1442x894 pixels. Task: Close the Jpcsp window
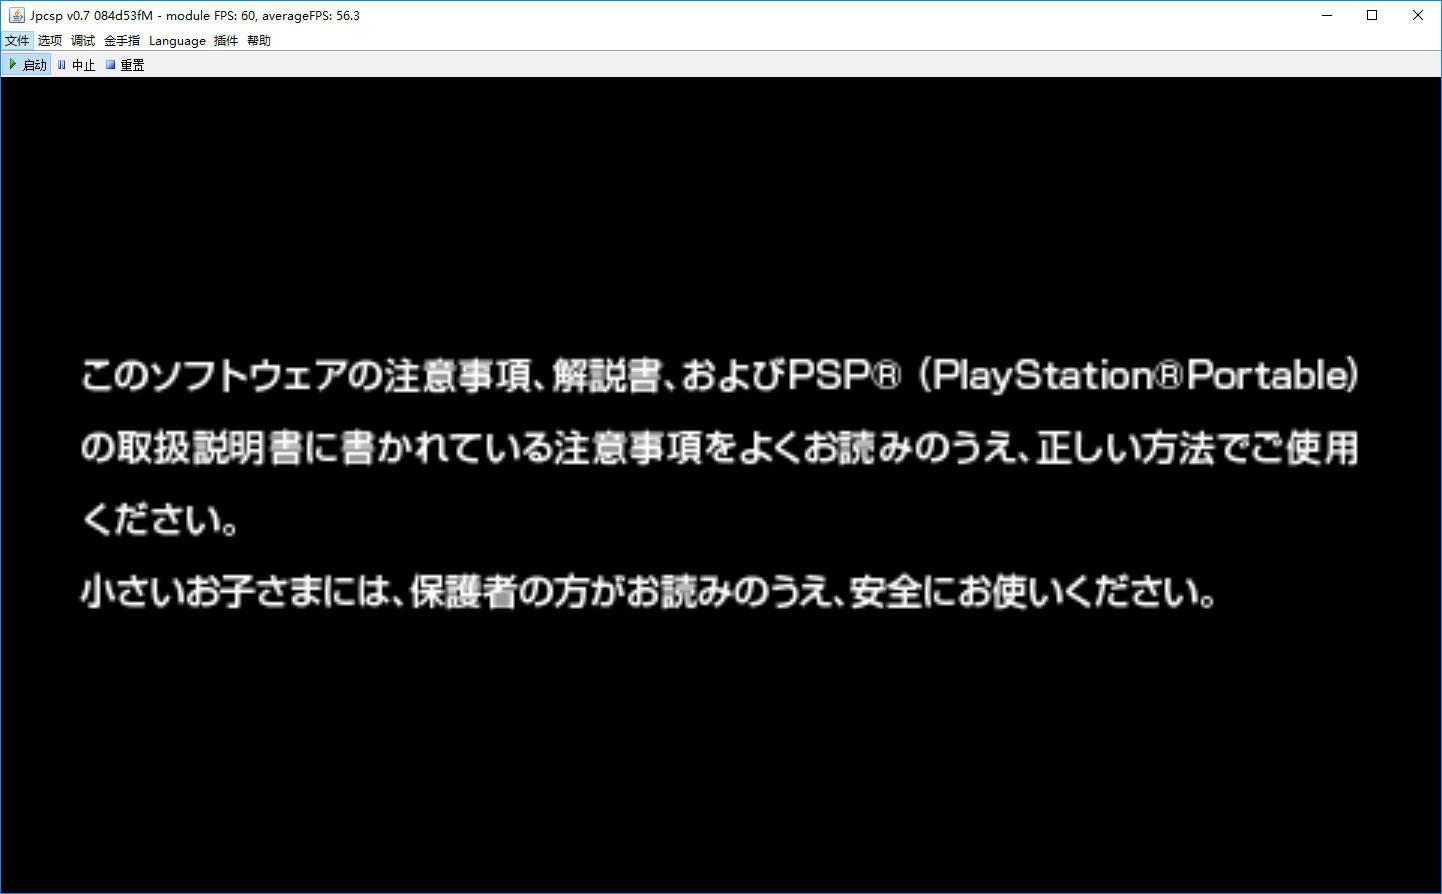(x=1418, y=15)
